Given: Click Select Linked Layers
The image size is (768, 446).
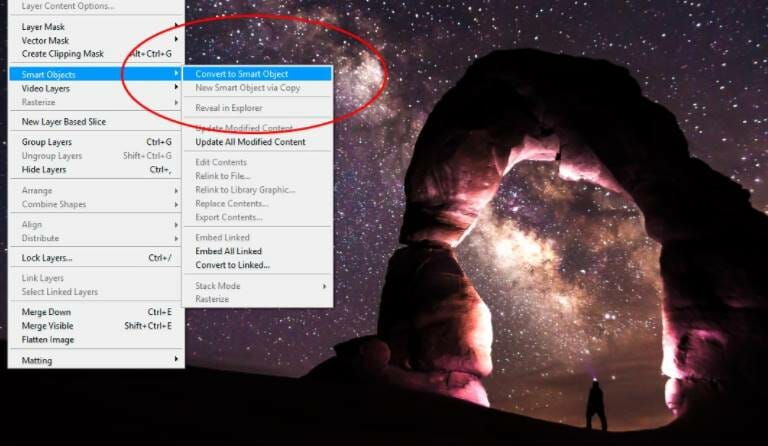Looking at the screenshot, I should tap(96, 292).
